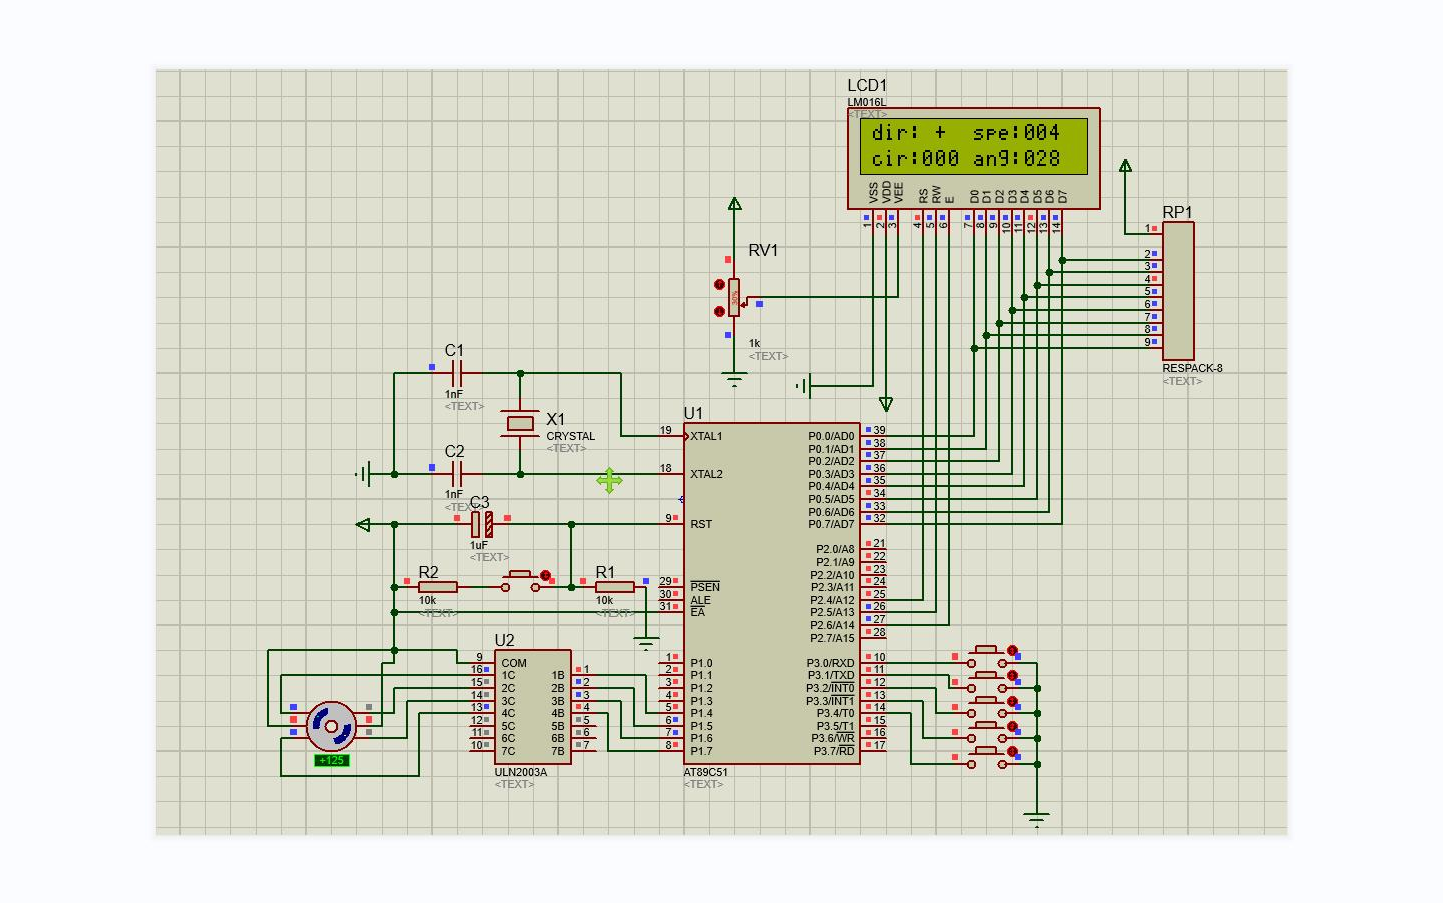
Task: Click the P0.7/AD7 pin label
Action: tap(831, 524)
